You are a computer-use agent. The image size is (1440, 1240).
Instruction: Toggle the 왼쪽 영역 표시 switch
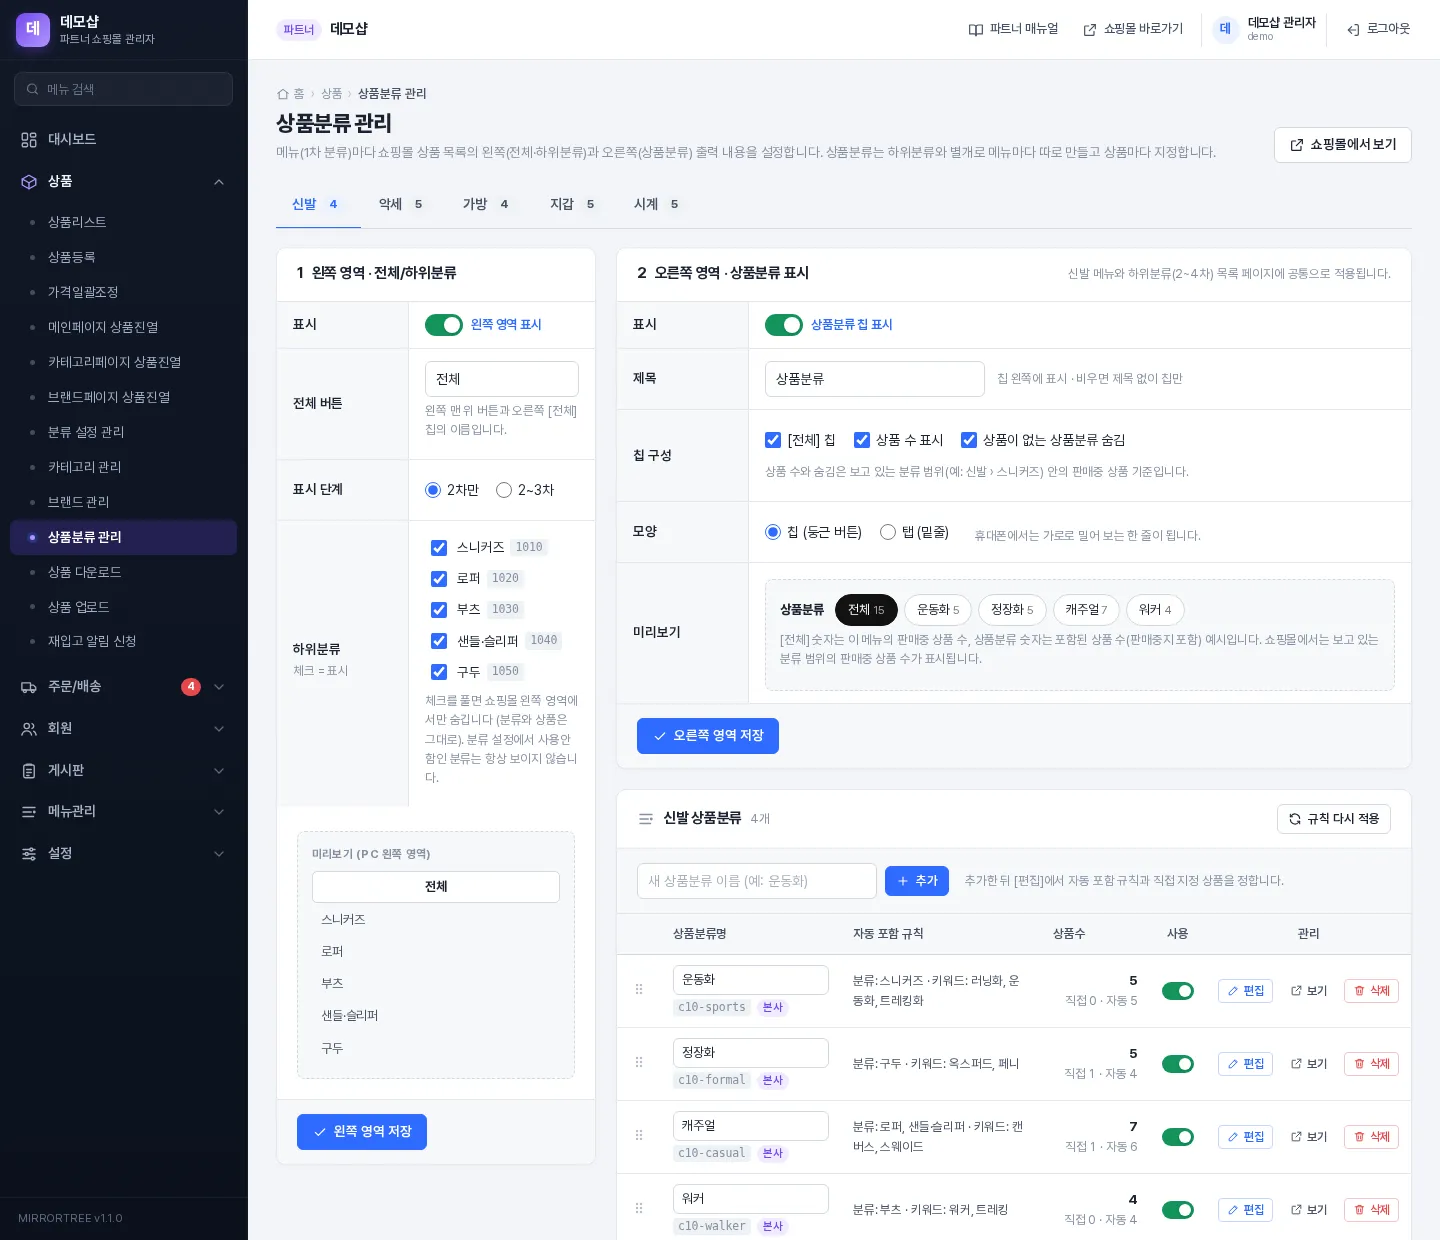point(444,325)
